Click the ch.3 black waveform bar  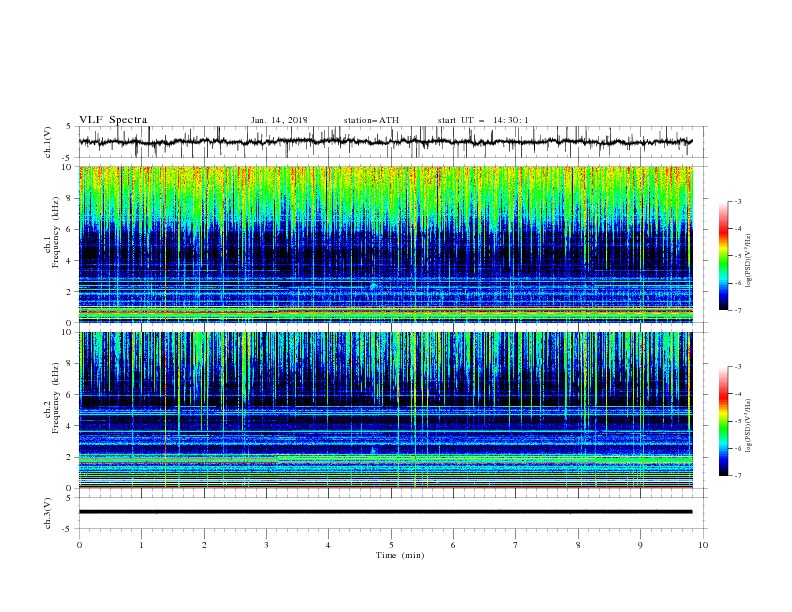(385, 512)
